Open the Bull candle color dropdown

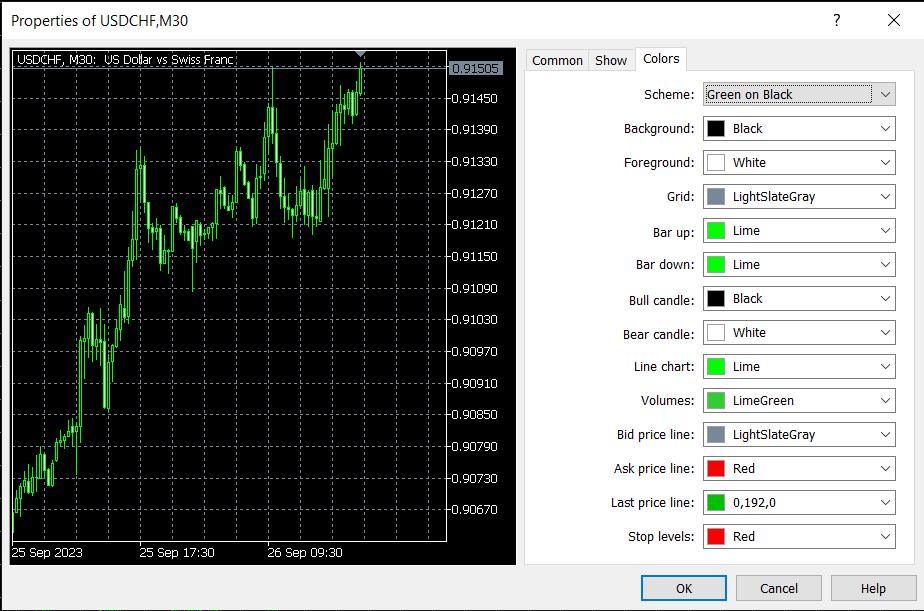(799, 299)
